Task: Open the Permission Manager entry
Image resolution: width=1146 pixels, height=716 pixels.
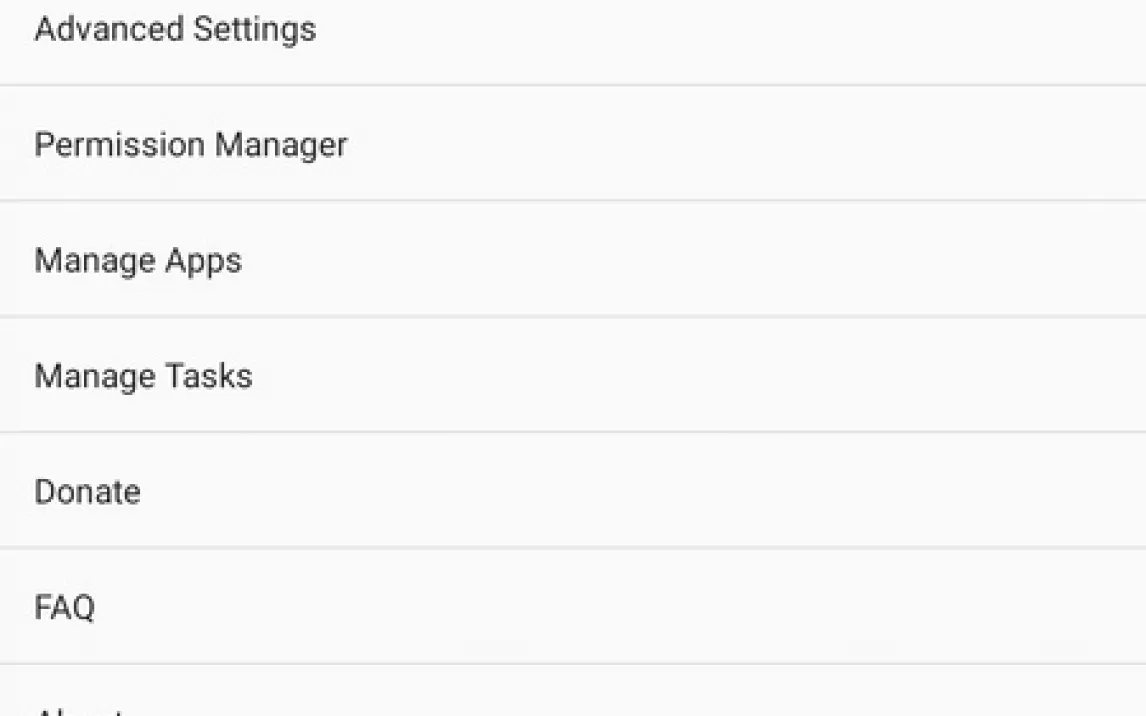Action: coord(191,145)
